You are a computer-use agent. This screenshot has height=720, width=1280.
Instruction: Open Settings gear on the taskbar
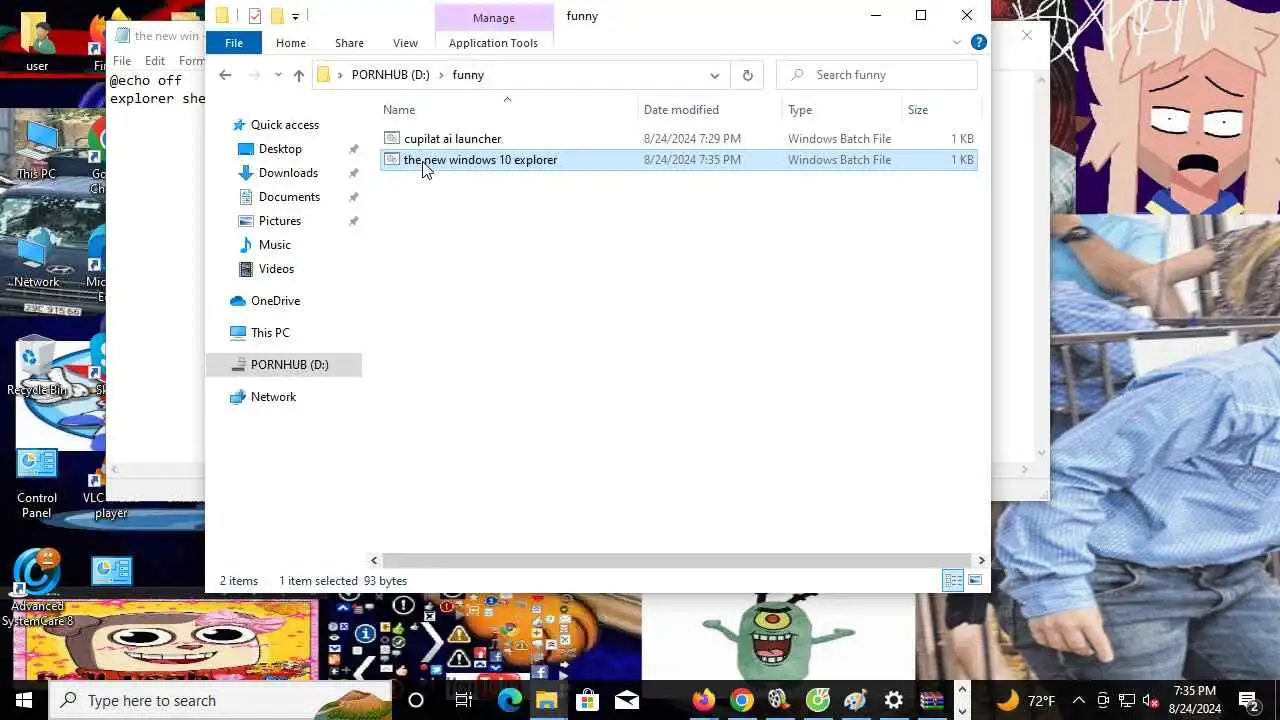[894, 700]
